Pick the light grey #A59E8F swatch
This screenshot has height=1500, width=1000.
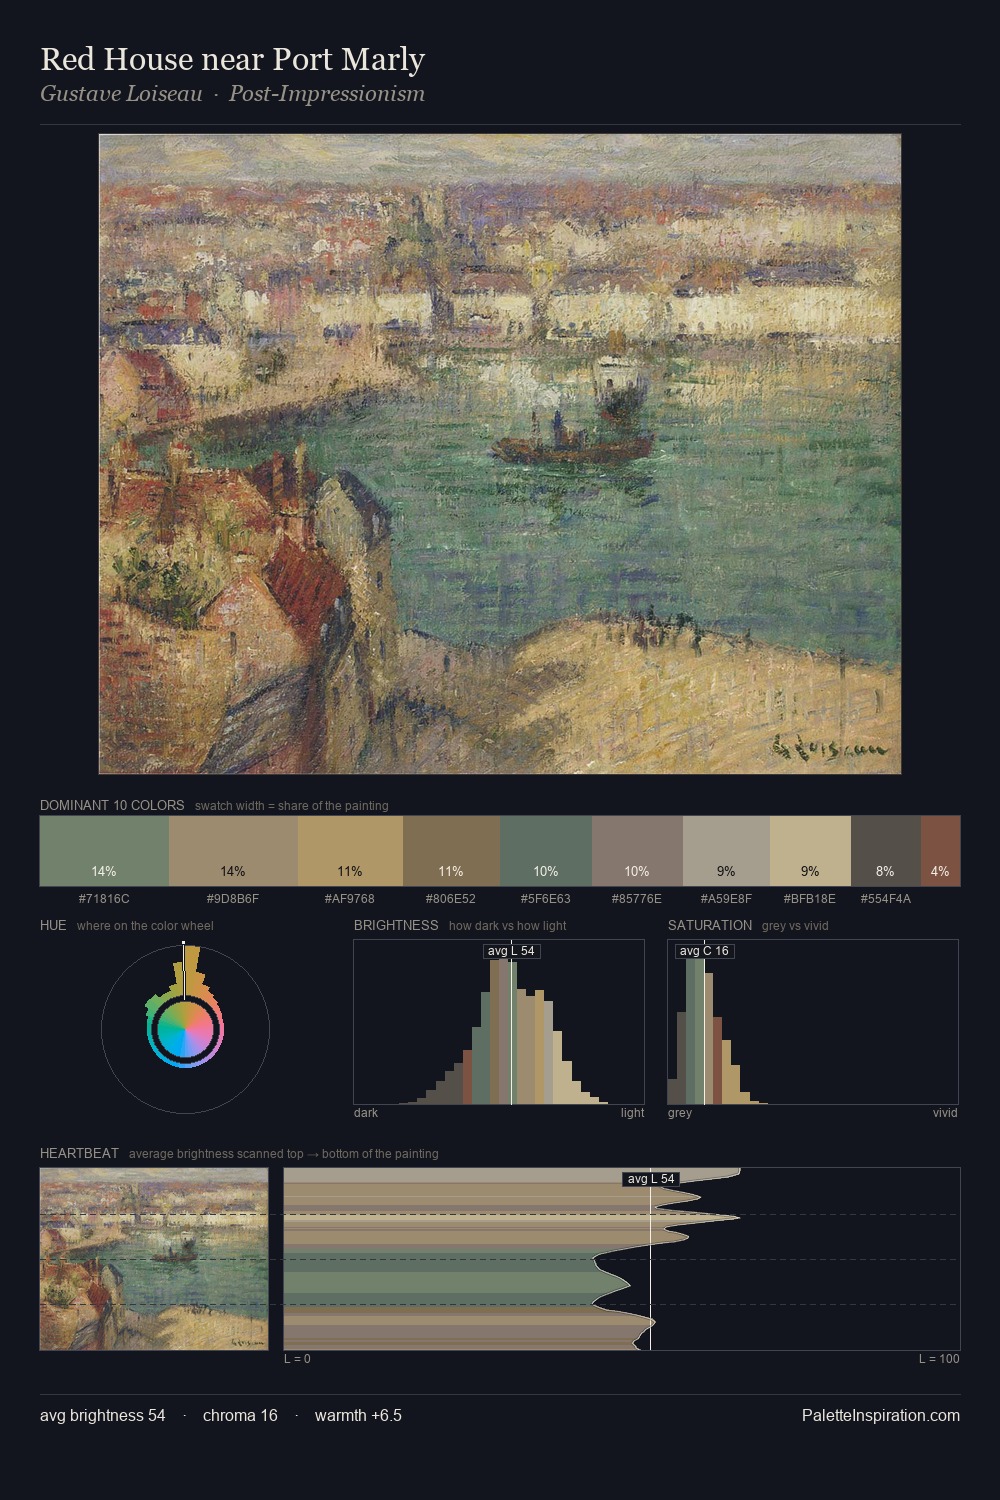tap(726, 851)
